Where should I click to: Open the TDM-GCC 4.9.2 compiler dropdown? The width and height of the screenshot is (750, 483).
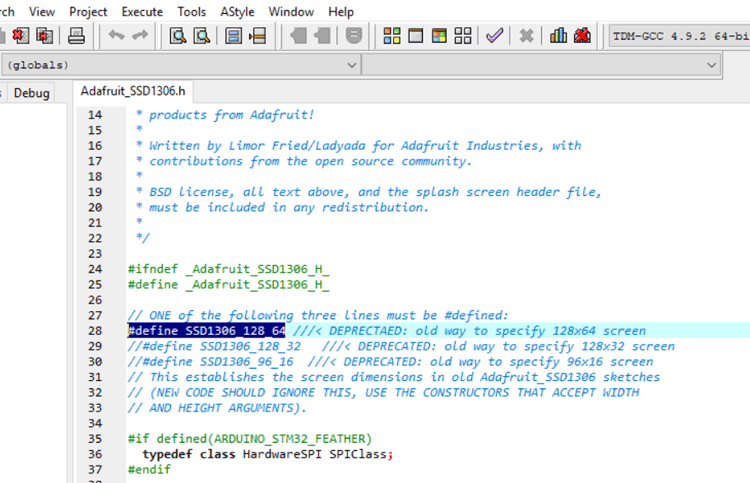678,36
